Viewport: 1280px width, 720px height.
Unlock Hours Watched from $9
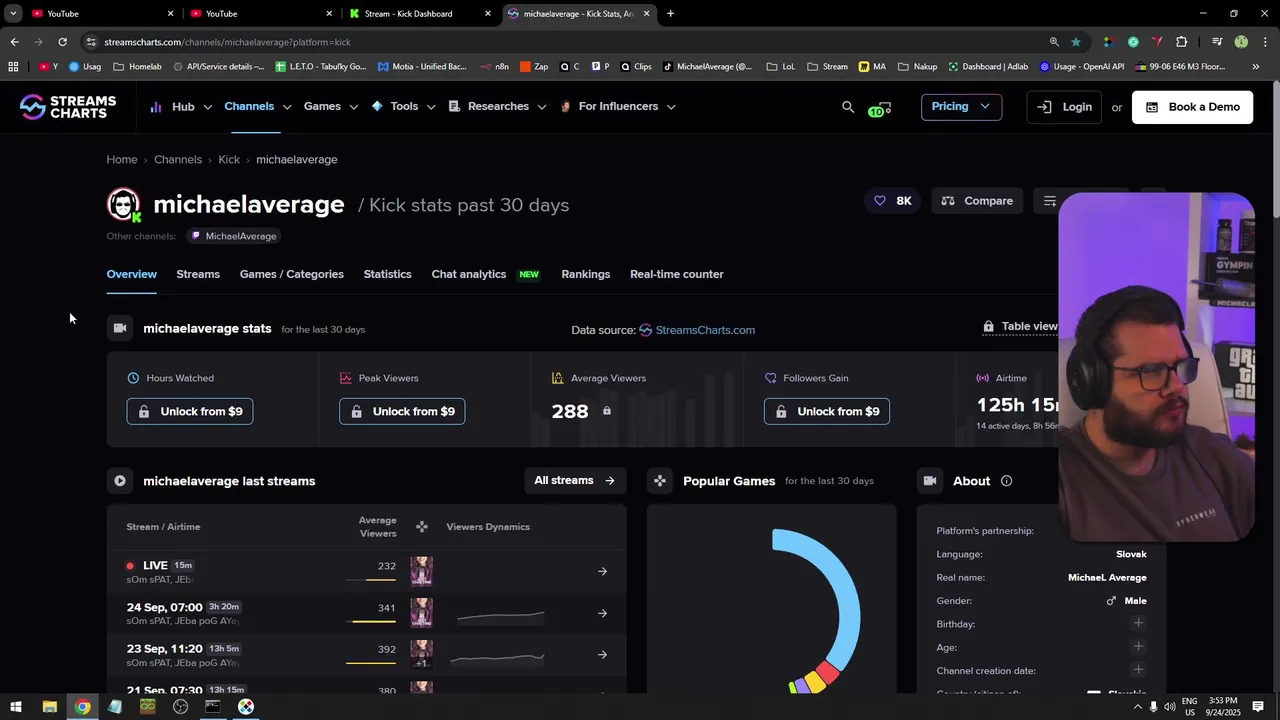[x=190, y=411]
